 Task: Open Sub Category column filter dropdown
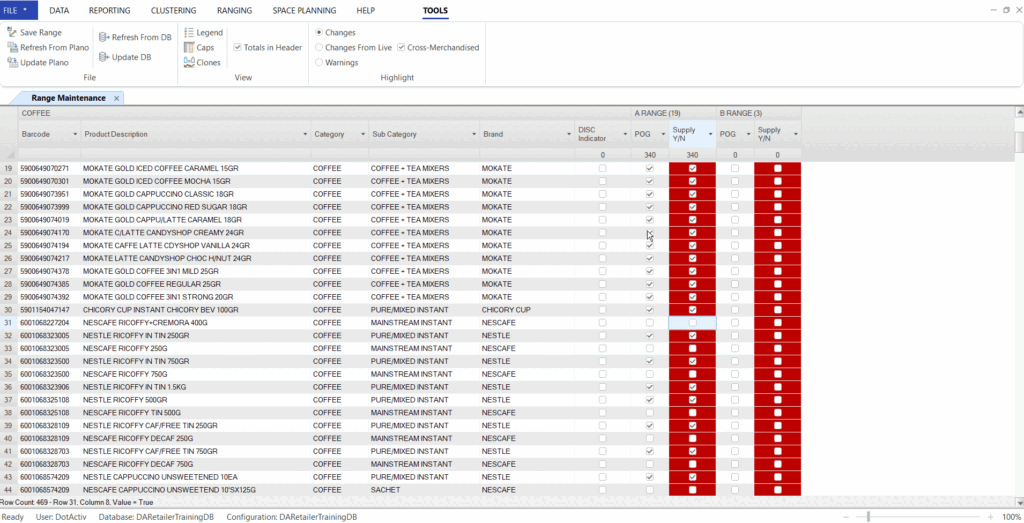click(473, 135)
